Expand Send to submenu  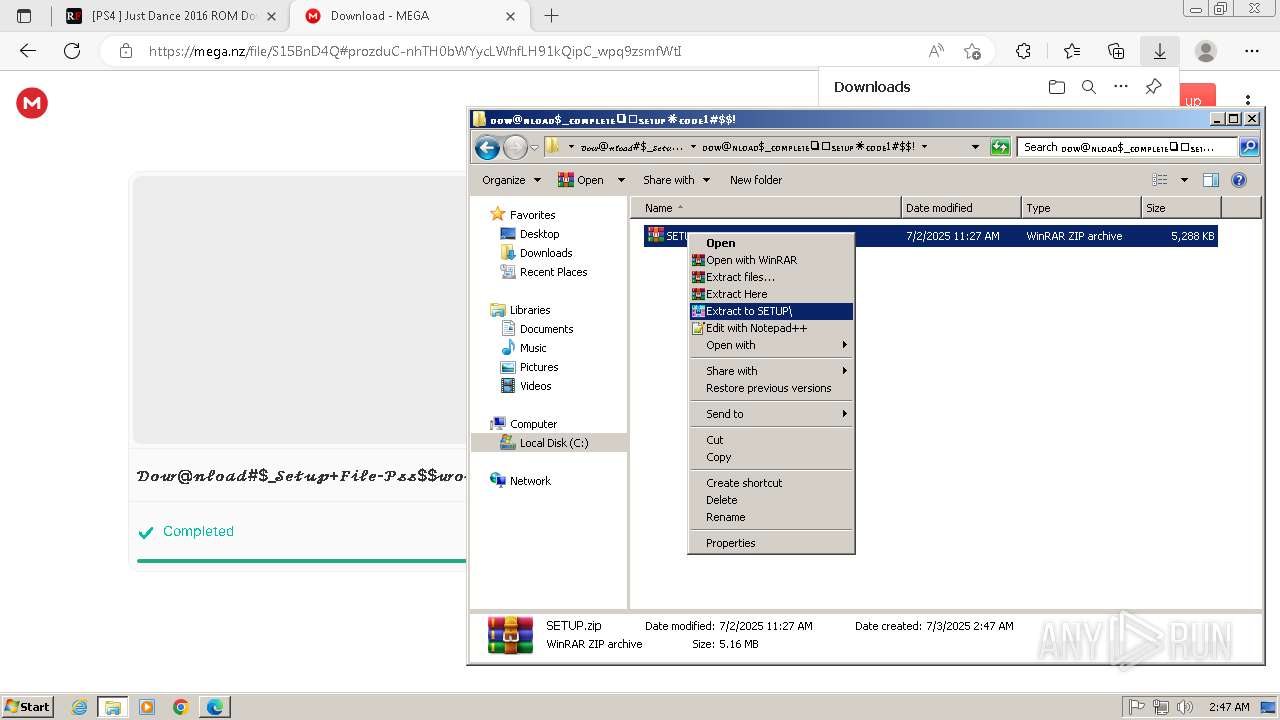(771, 414)
